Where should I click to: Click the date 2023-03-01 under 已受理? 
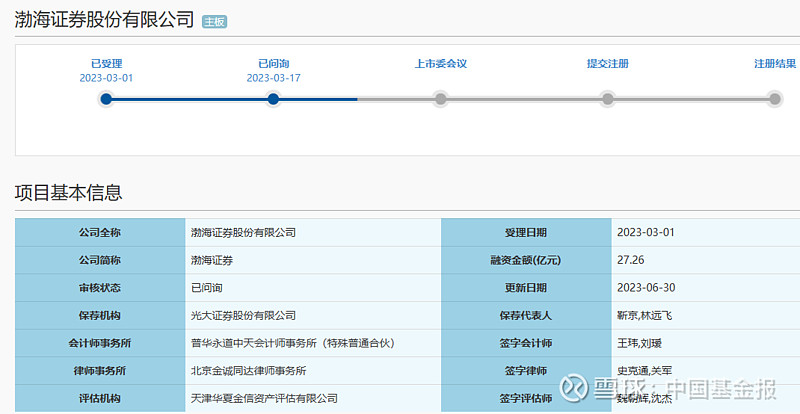tap(106, 78)
